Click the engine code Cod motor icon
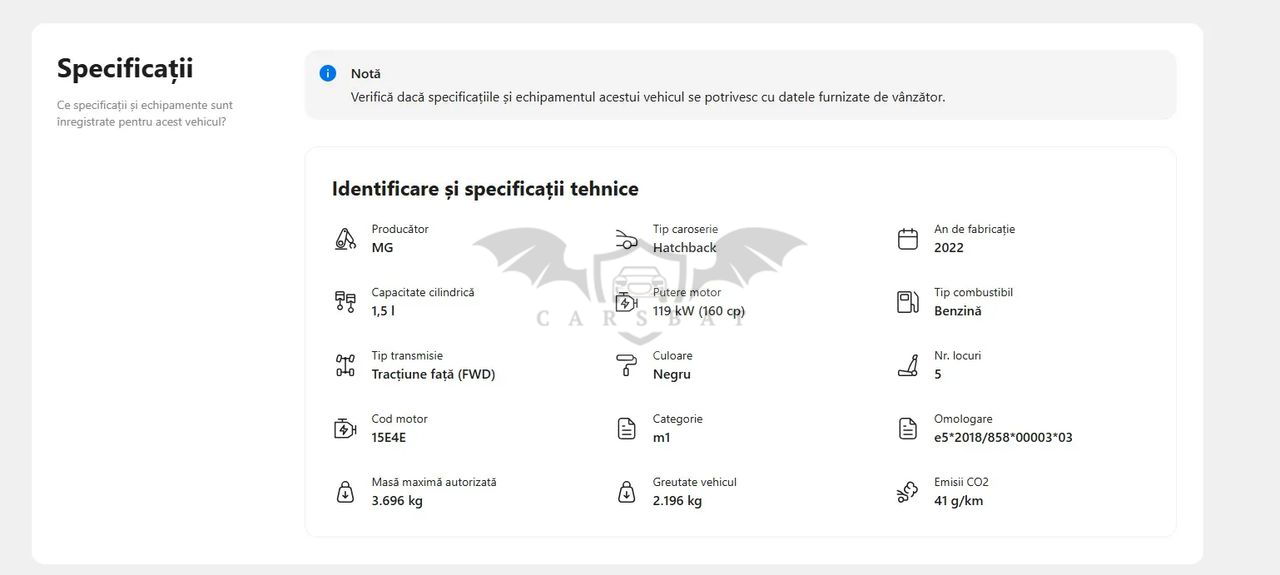The width and height of the screenshot is (1280, 575). click(345, 429)
